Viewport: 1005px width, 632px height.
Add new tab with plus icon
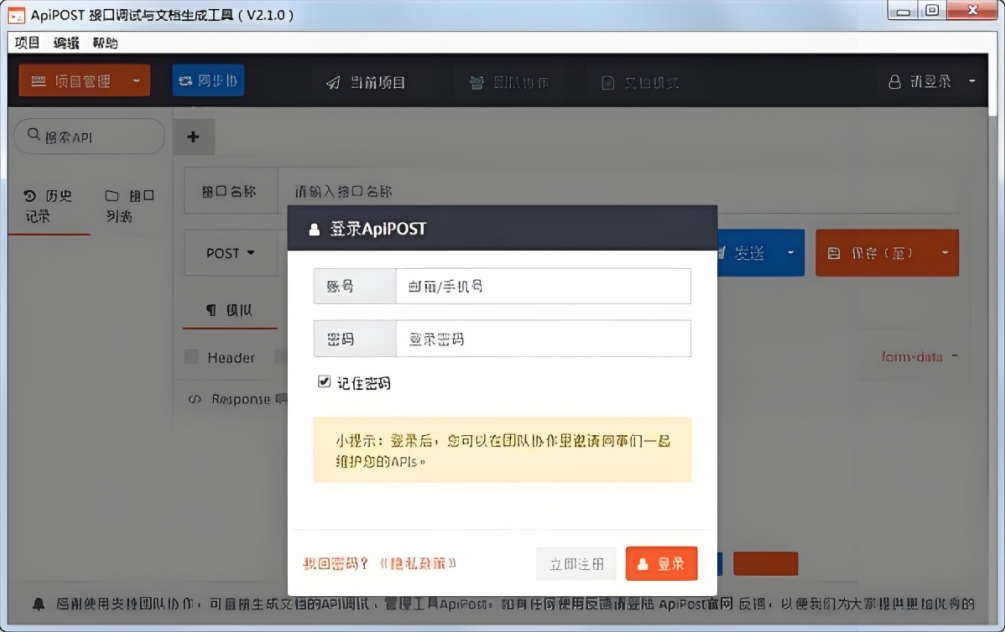tap(193, 137)
